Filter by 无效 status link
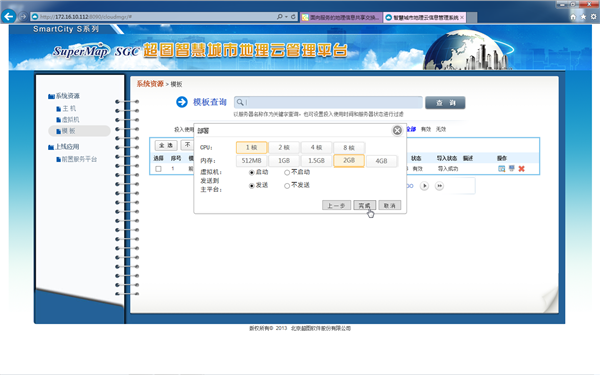The image size is (600, 375). [441, 129]
